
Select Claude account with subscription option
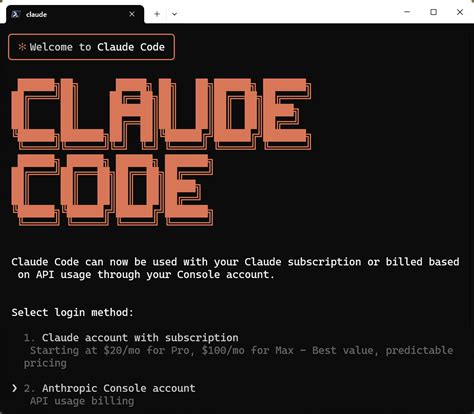(x=140, y=338)
